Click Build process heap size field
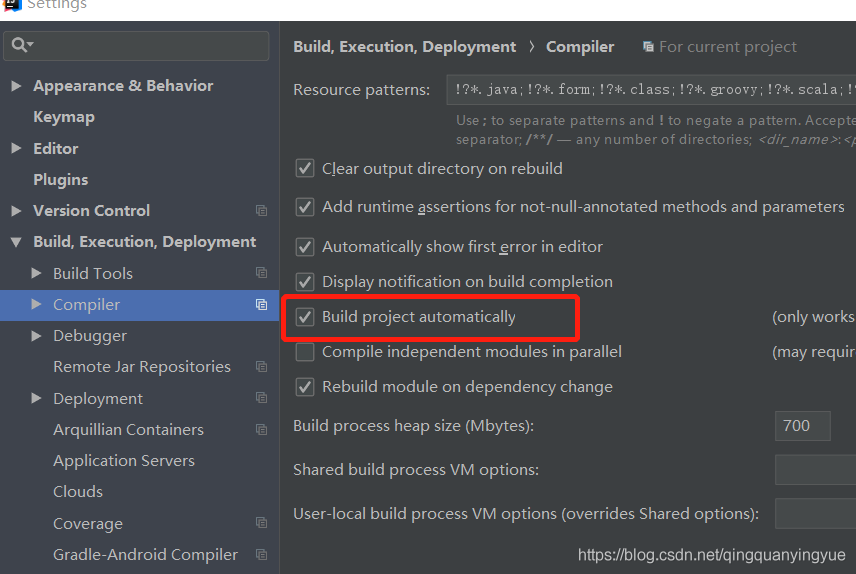Screen dimensions: 856x574 802,426
